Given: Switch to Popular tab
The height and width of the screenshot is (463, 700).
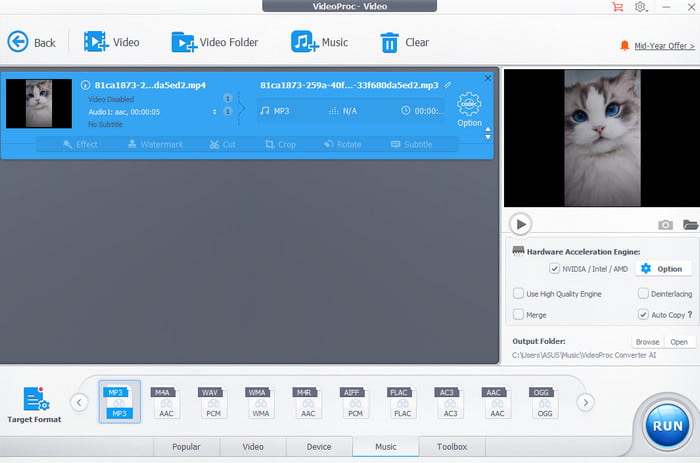Looking at the screenshot, I should pos(186,446).
